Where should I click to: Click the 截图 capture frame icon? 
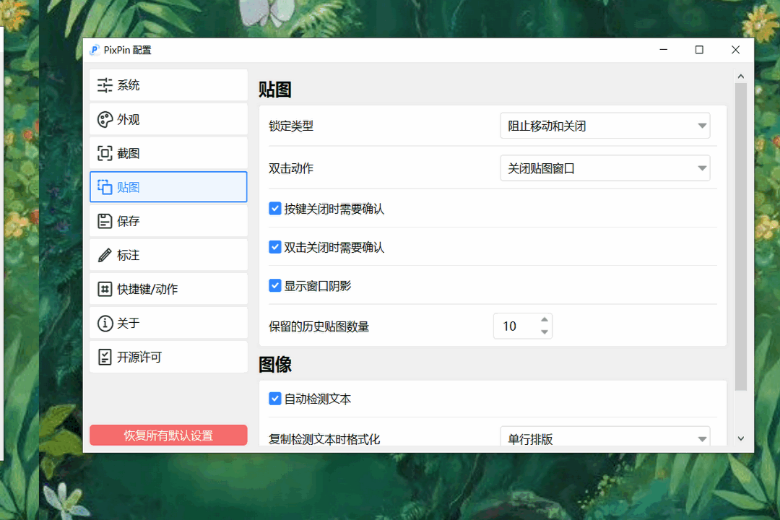tap(105, 153)
